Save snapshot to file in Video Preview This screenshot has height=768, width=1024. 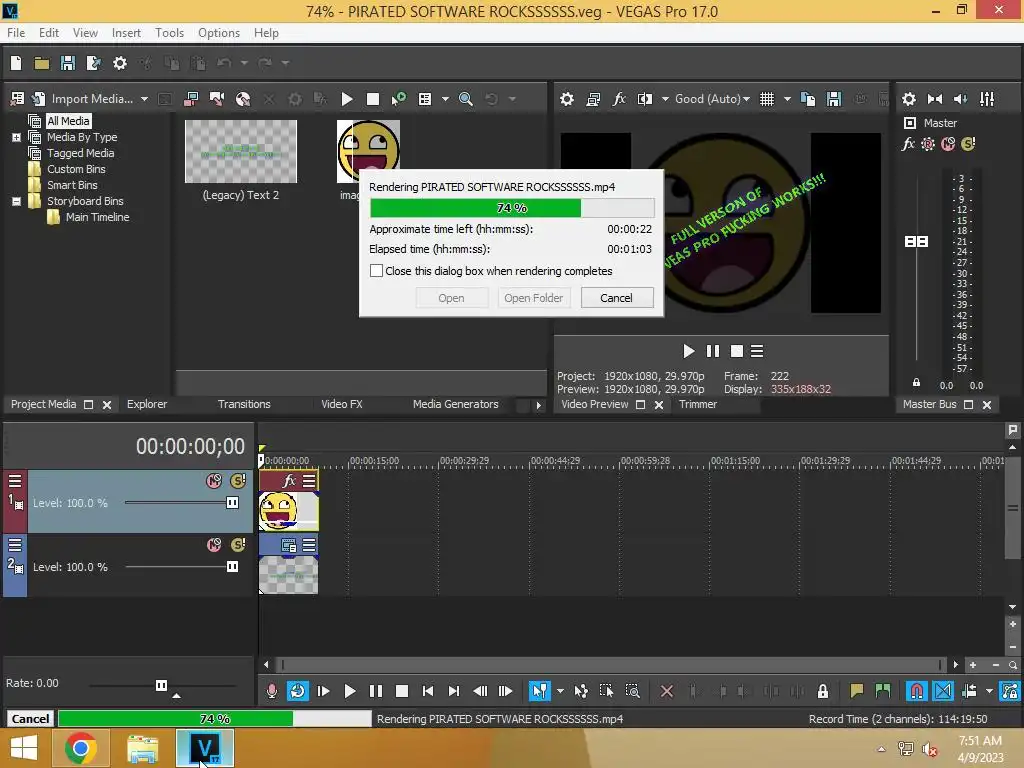(x=834, y=99)
